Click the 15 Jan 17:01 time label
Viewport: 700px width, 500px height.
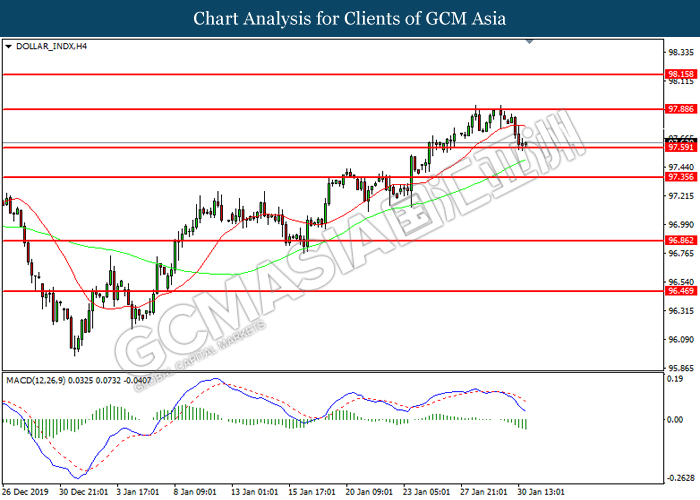pos(312,492)
